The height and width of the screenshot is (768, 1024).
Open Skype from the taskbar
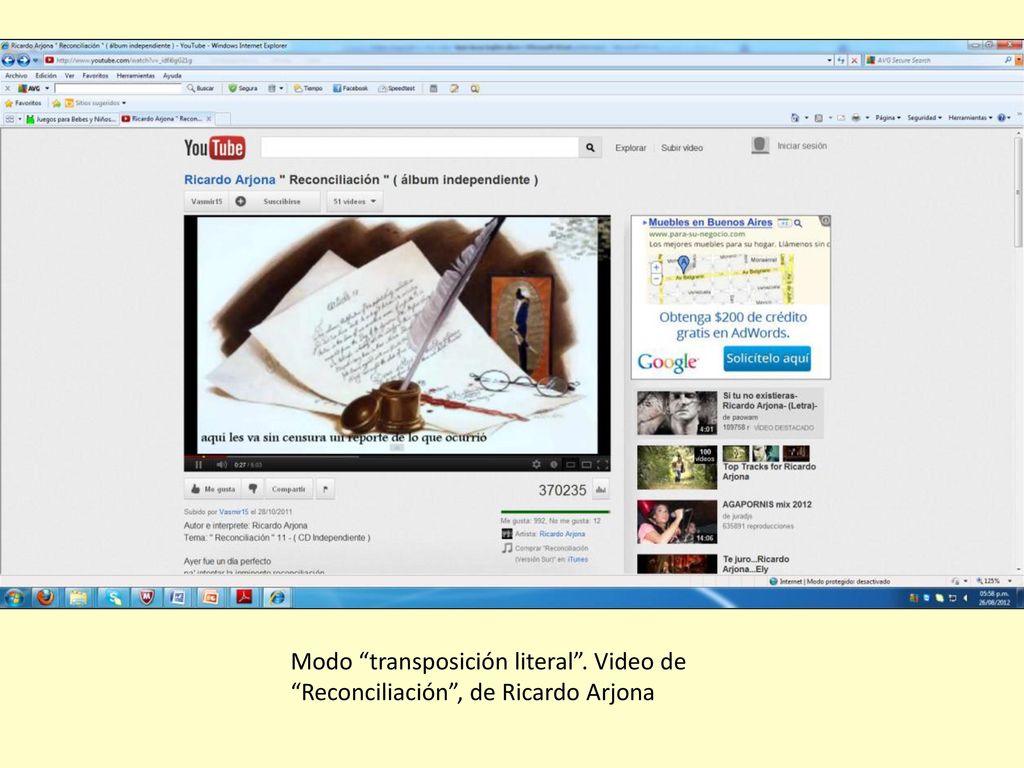[113, 597]
